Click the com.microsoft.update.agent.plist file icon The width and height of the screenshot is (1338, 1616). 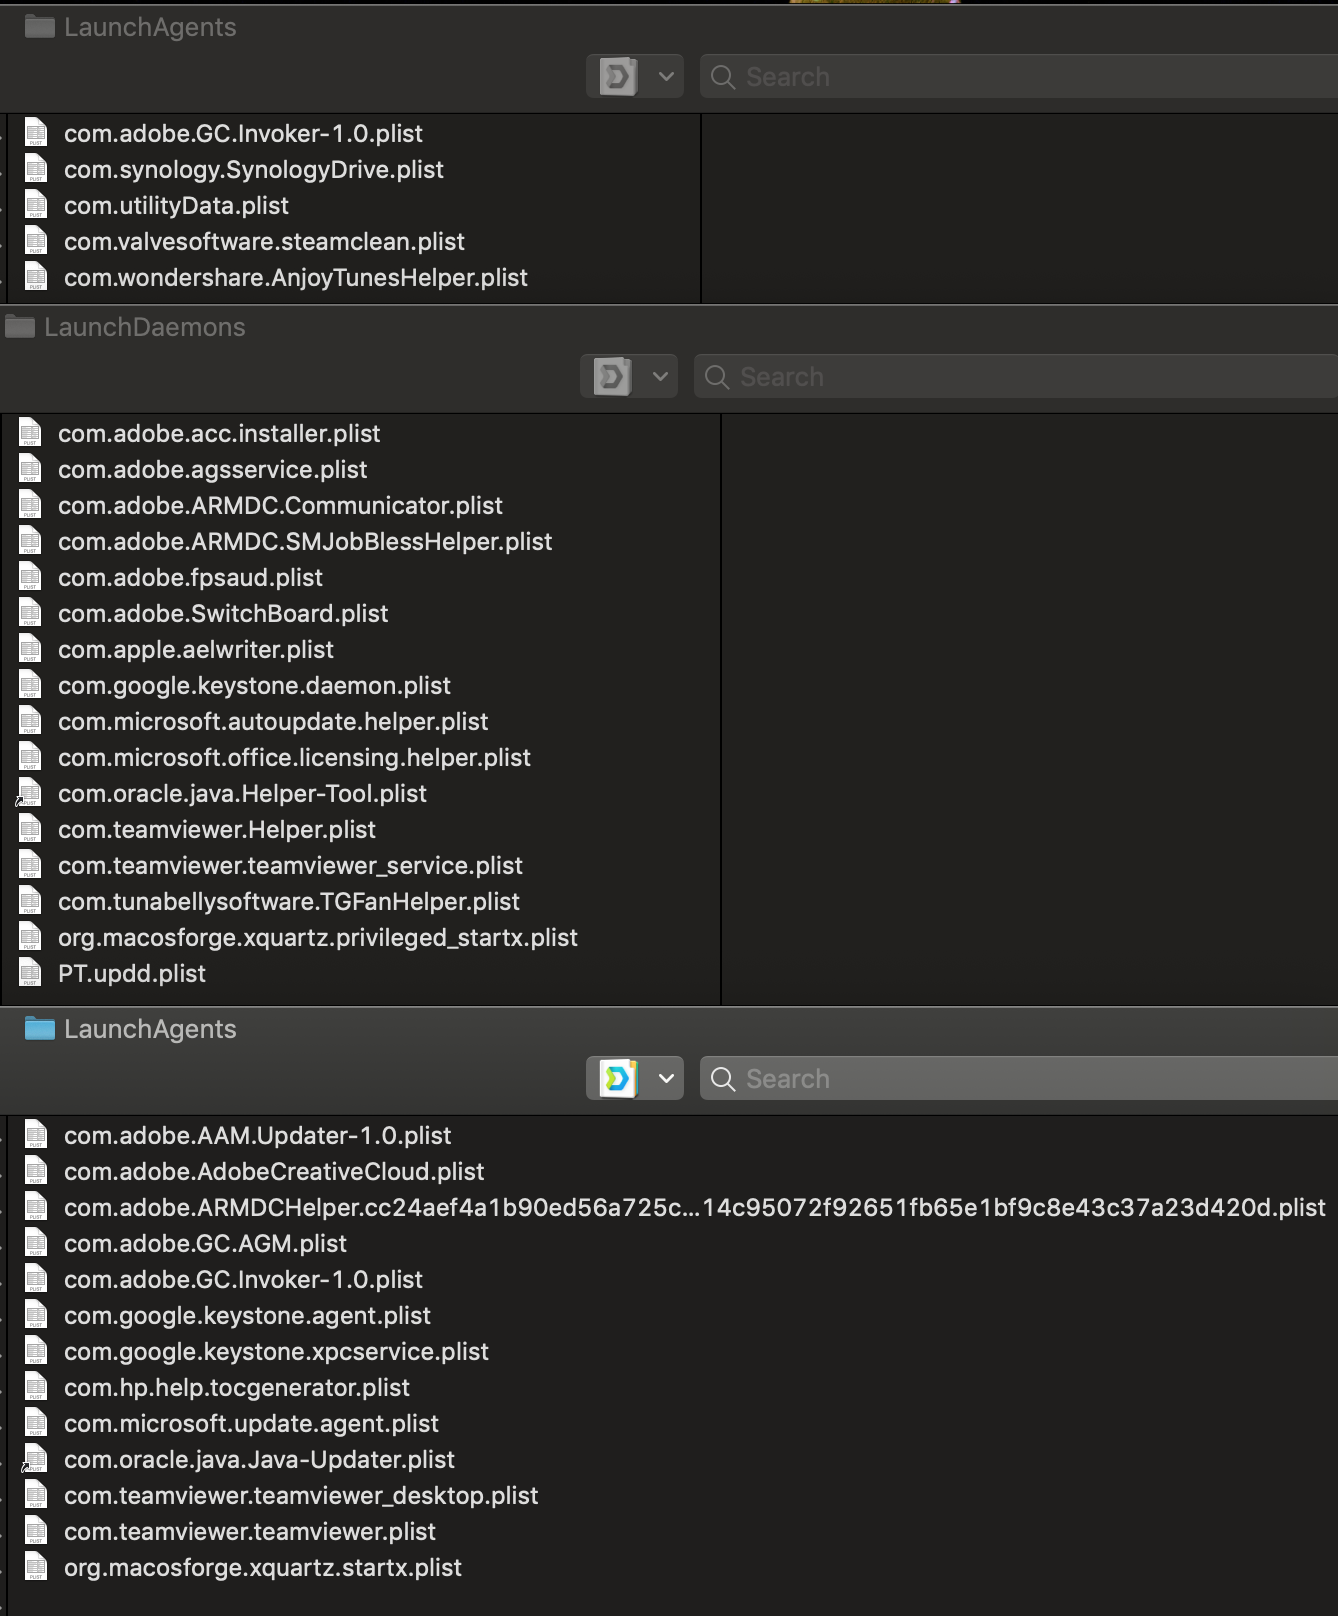(x=36, y=1423)
